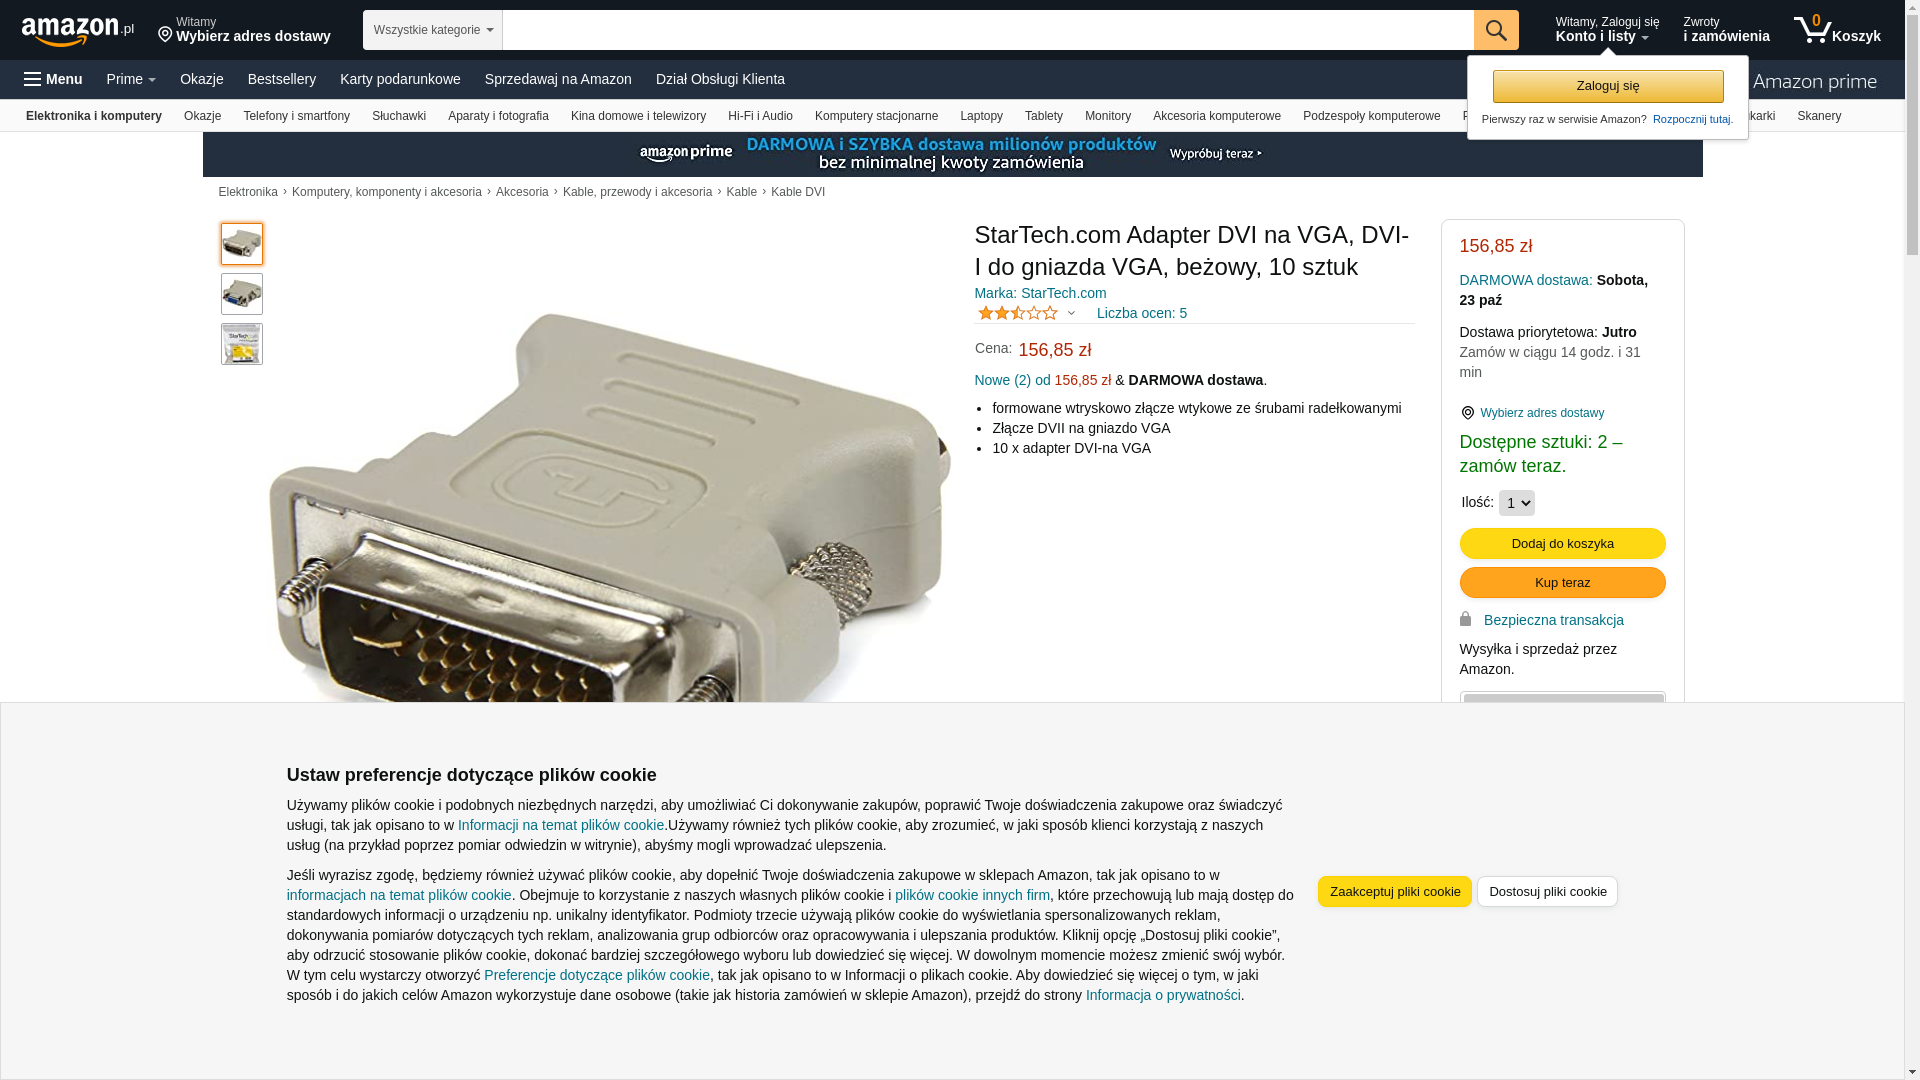
Task: Open Karty podarunkowe in the navigation
Action: click(400, 79)
